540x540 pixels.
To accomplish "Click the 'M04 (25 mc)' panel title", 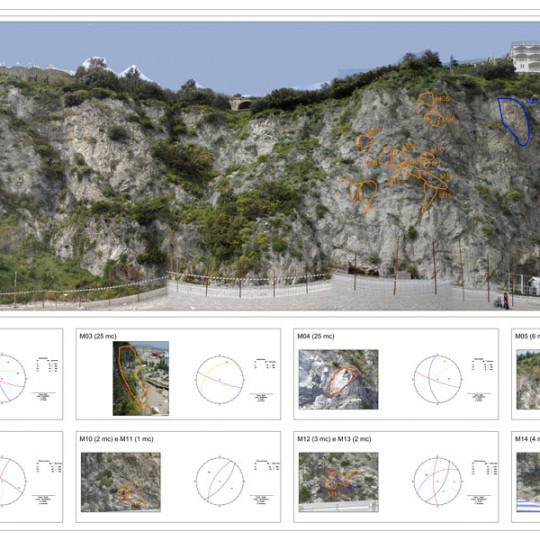I will pyautogui.click(x=315, y=336).
